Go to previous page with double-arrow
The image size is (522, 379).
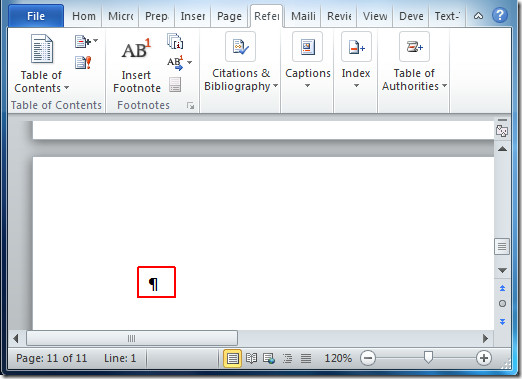point(502,288)
